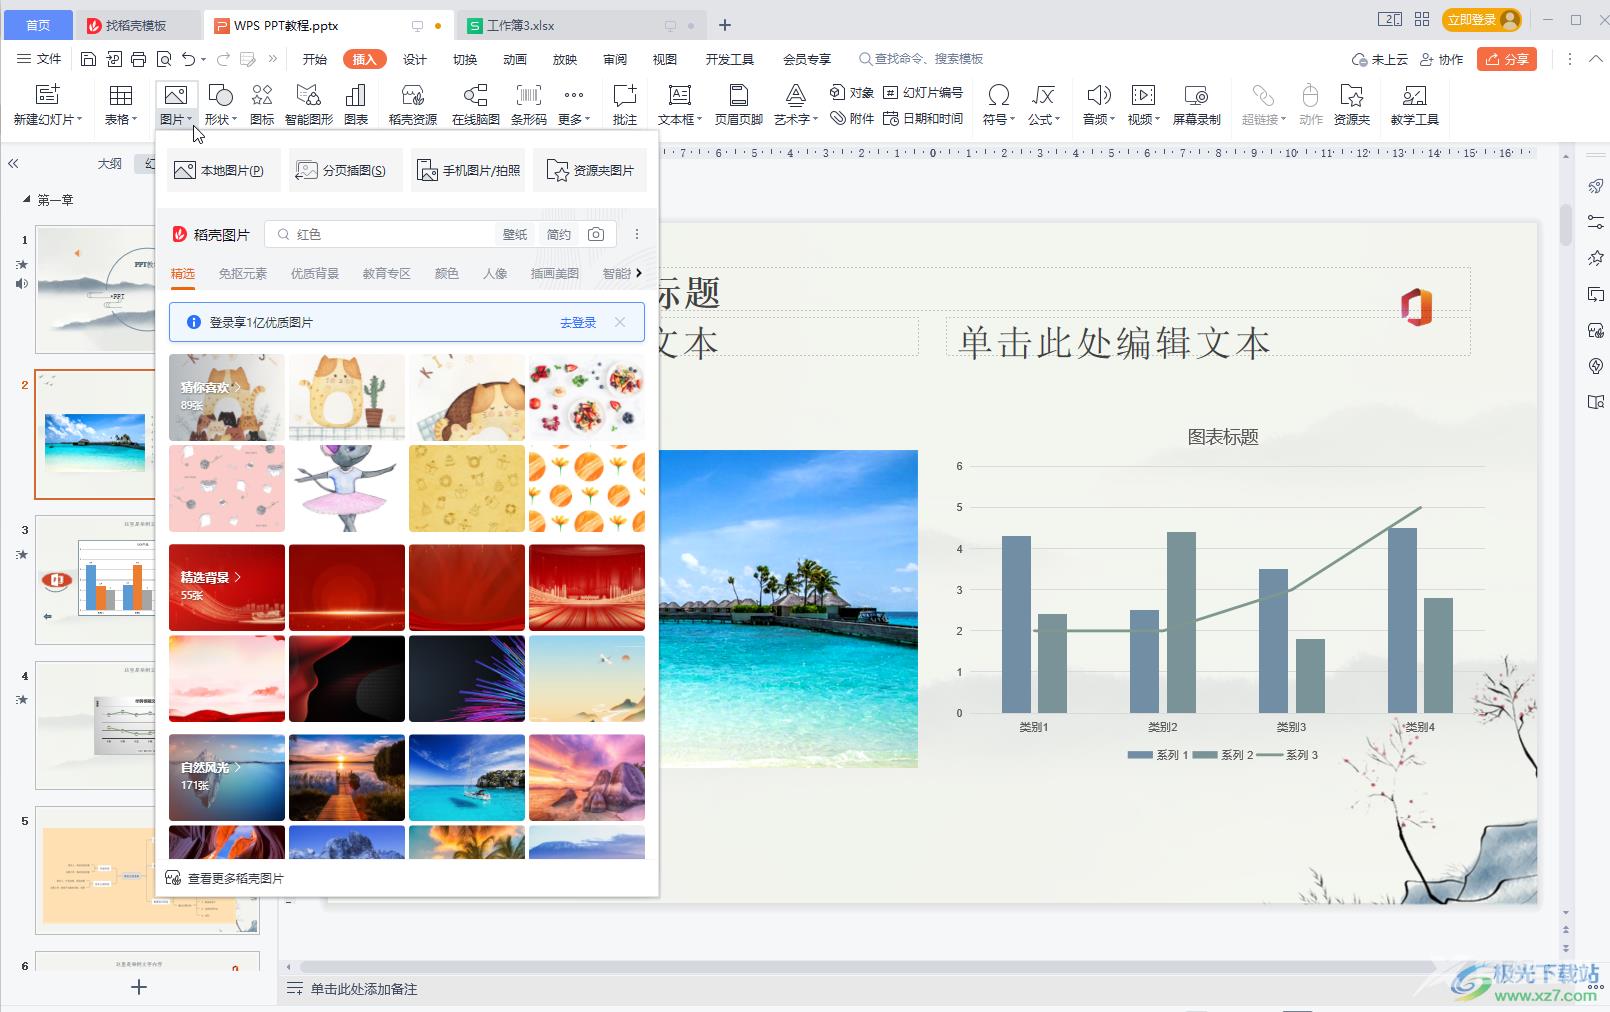Insert a 文本框 text box
1610x1012 pixels.
[680, 104]
